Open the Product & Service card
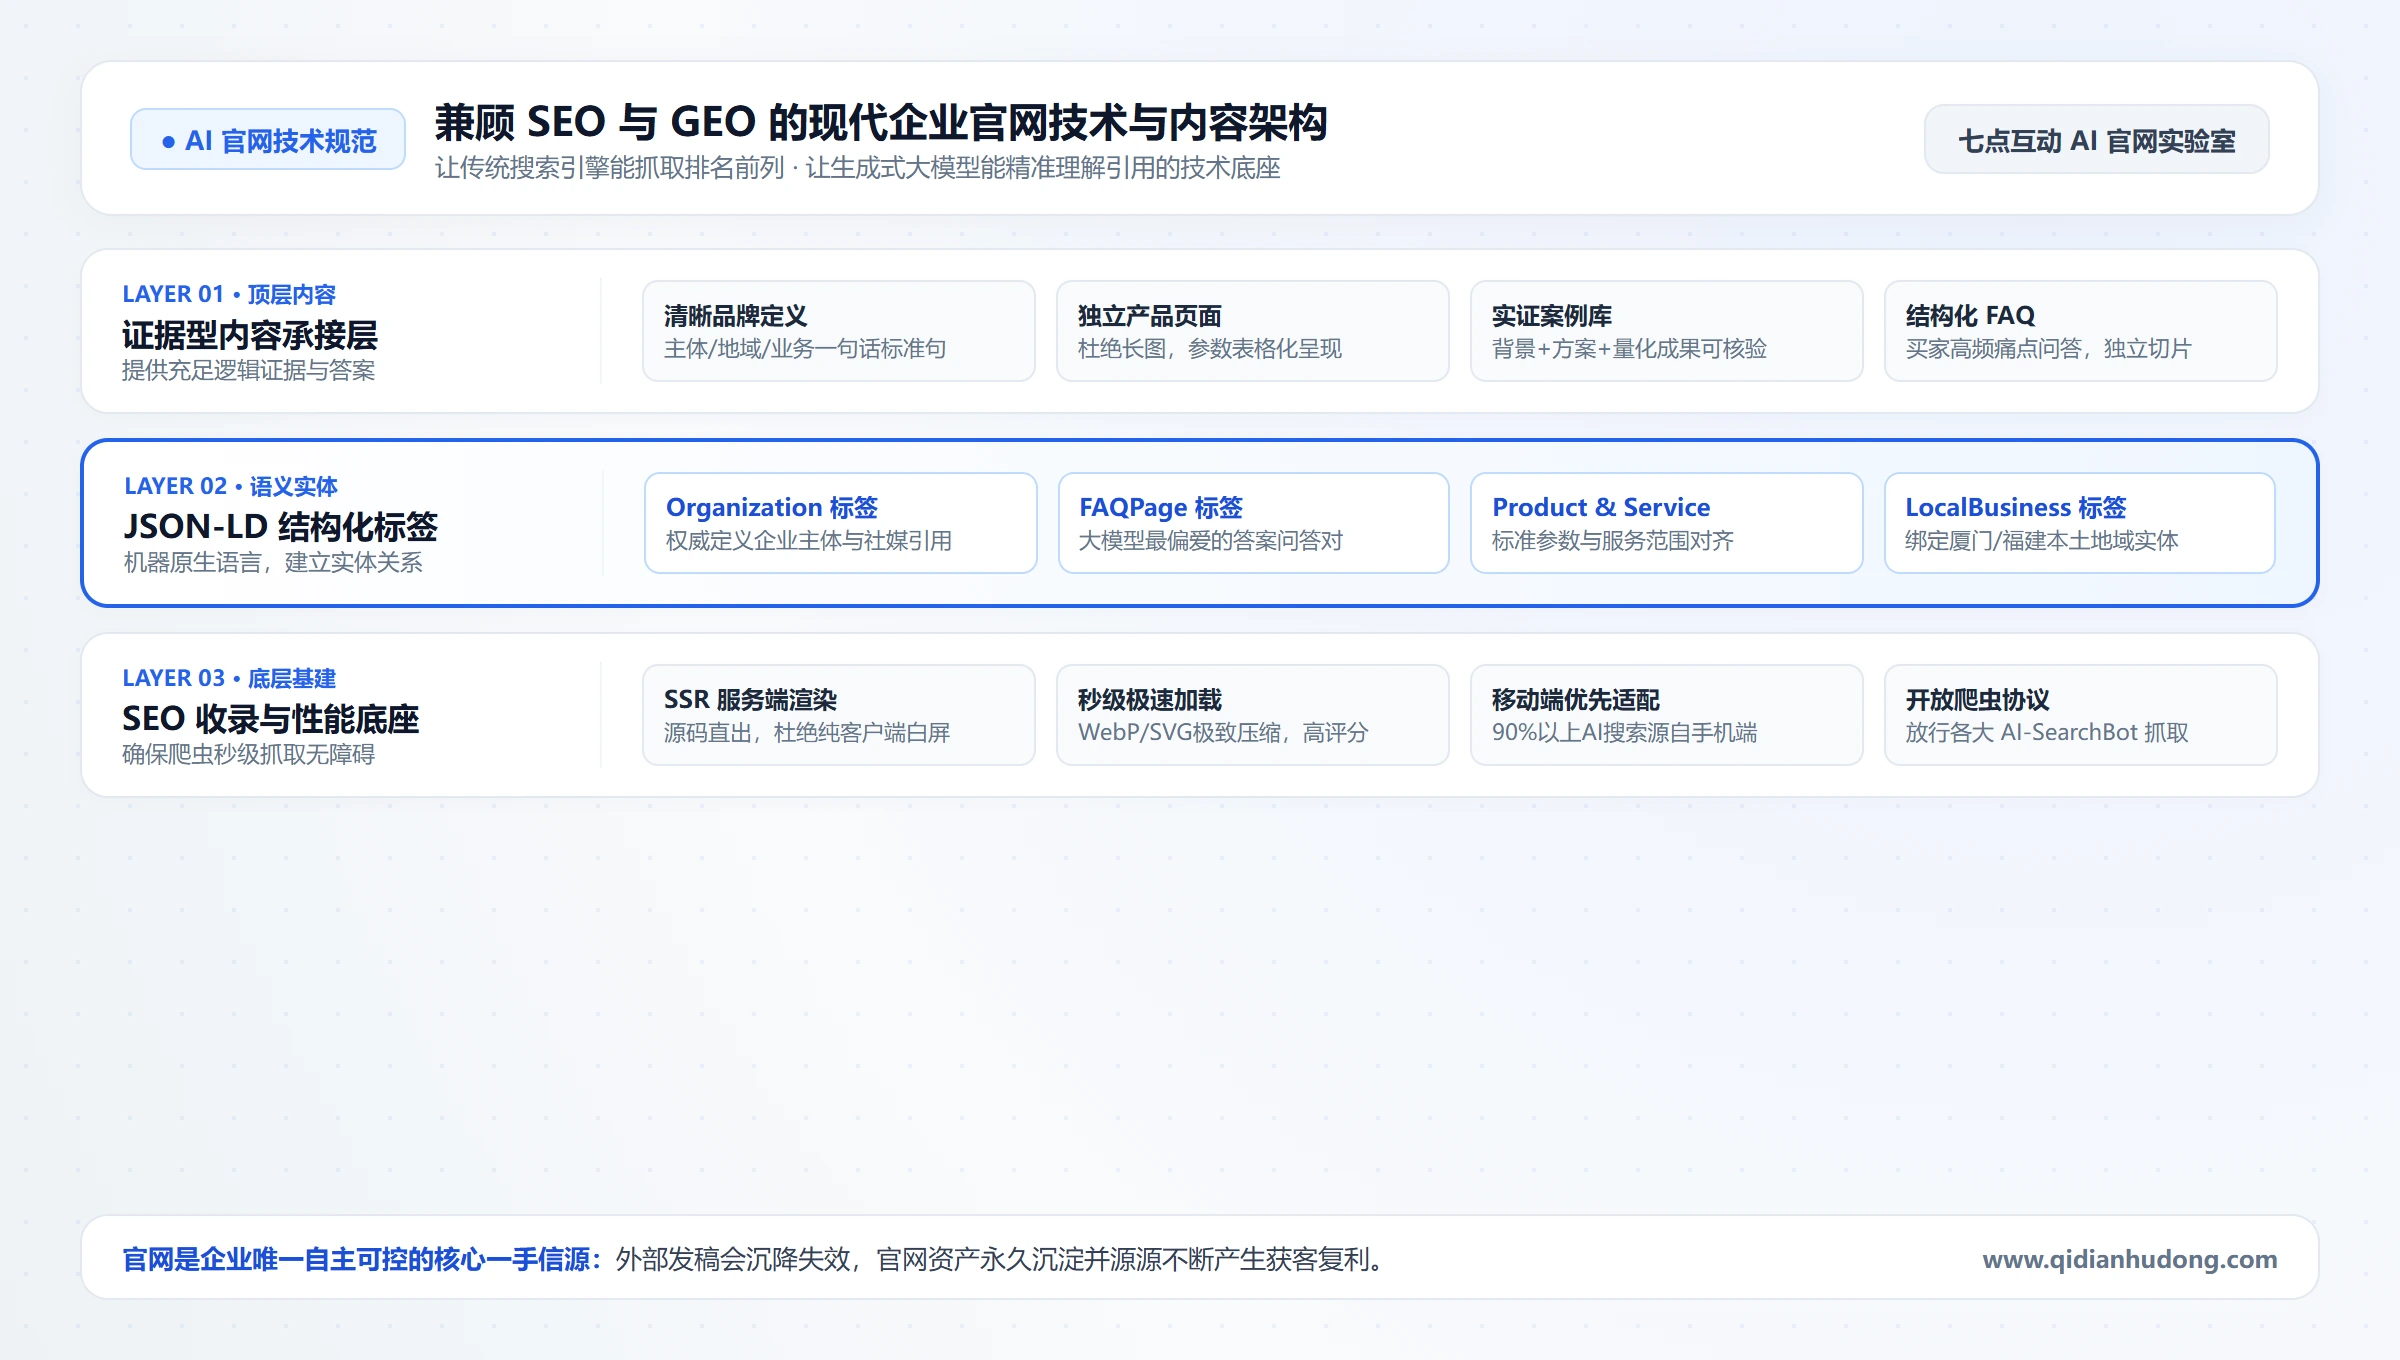Screen dimensions: 2400x1360 (x=1667, y=523)
